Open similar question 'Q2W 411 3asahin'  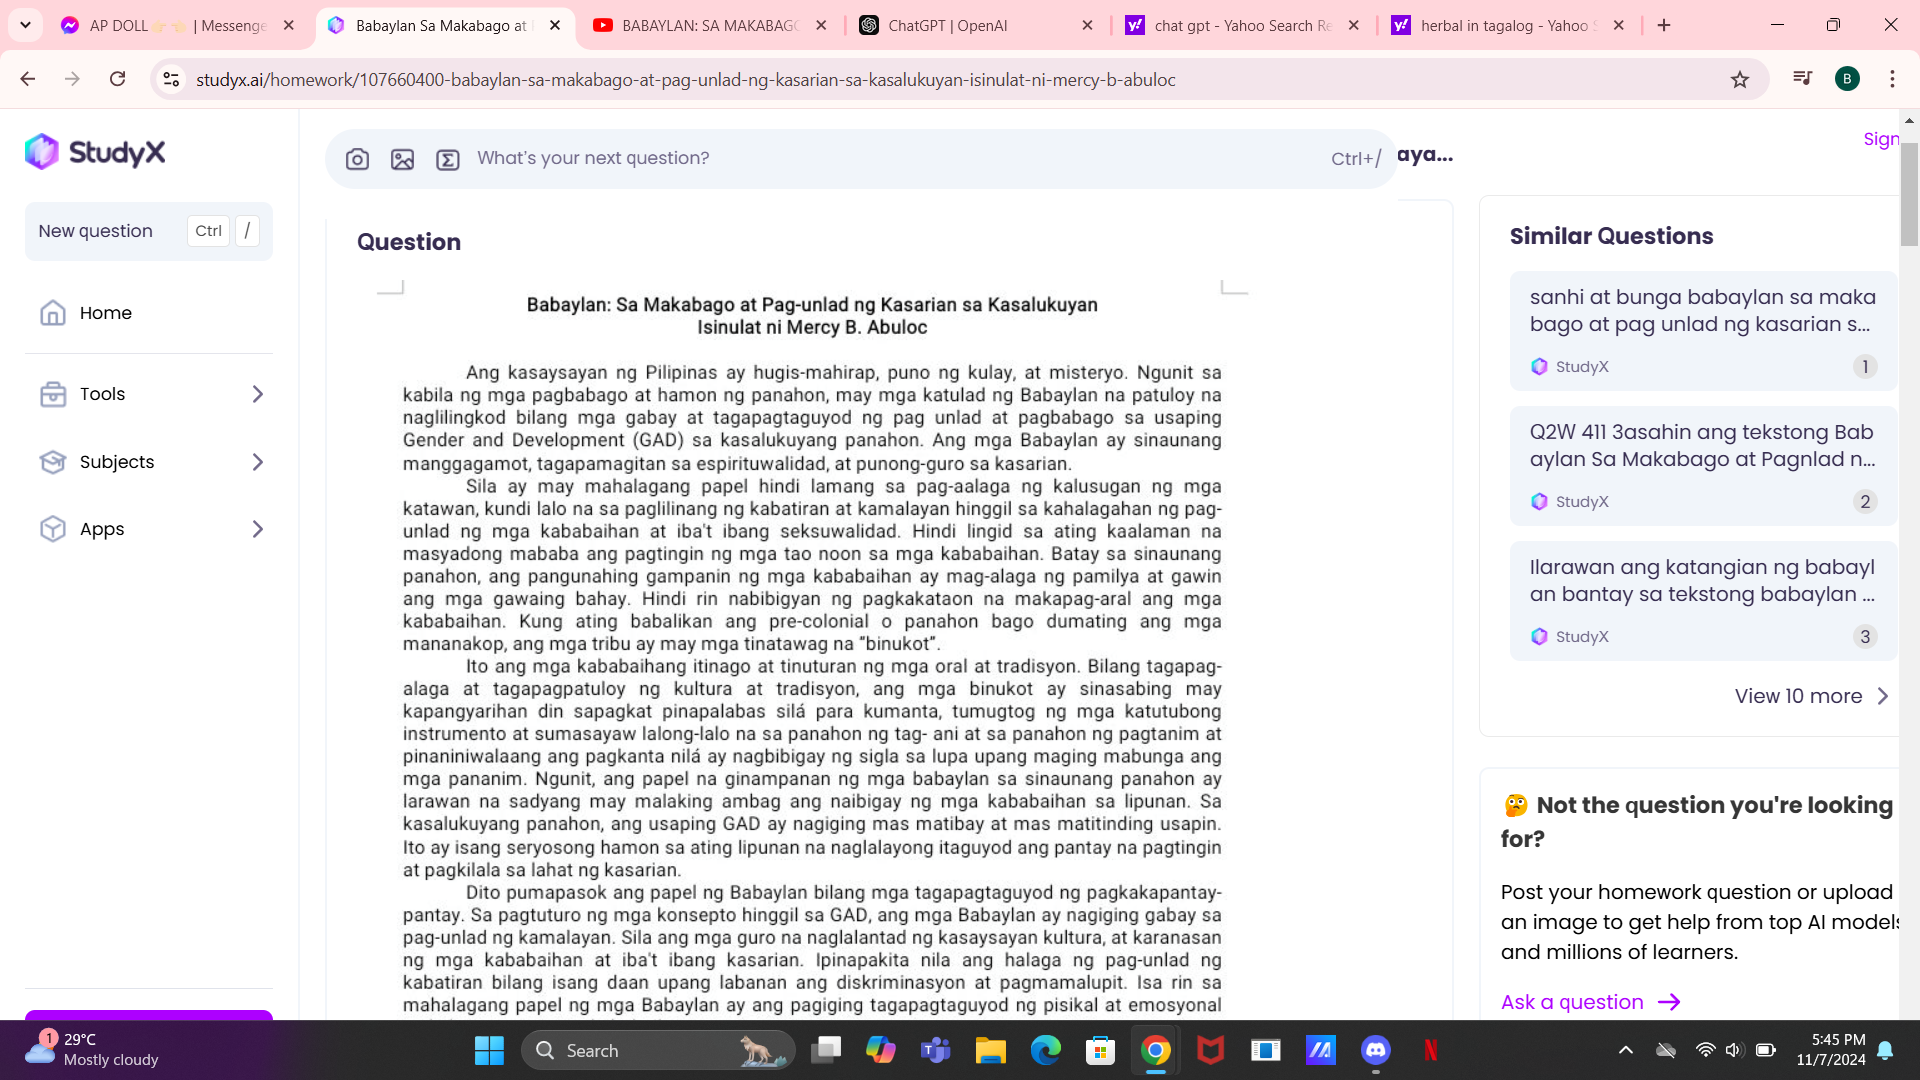(1703, 465)
